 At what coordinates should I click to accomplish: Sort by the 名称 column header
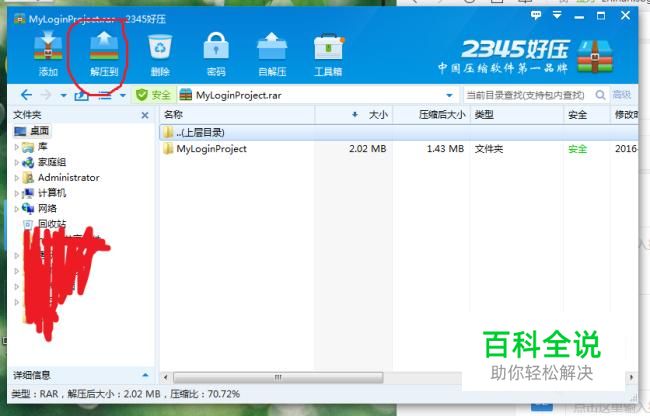pos(237,115)
